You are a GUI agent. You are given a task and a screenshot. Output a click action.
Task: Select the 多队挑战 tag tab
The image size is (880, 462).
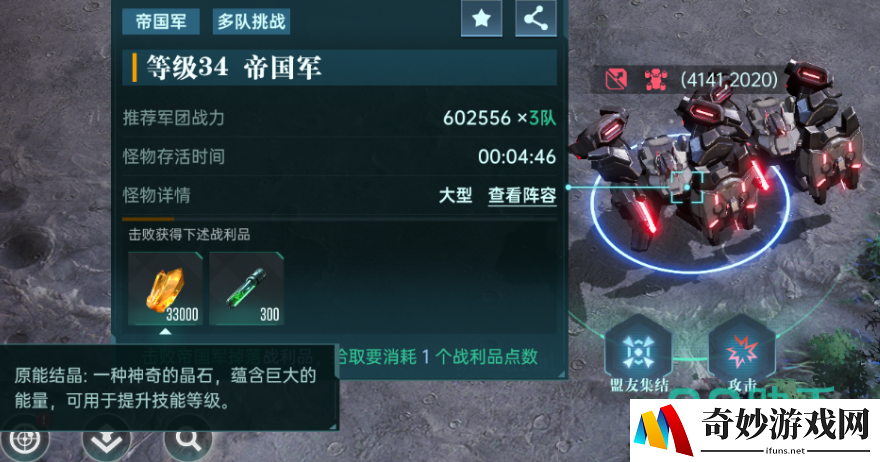[x=251, y=21]
